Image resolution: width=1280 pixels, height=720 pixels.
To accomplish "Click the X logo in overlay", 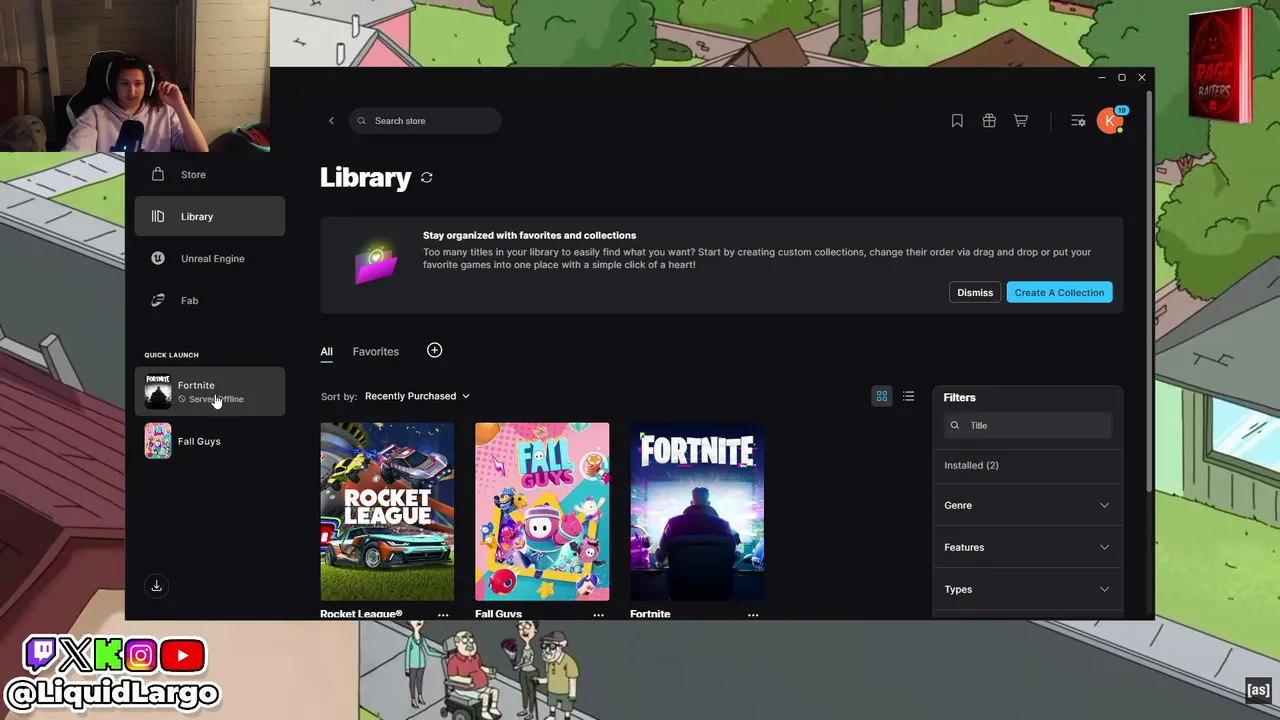I will 76,656.
